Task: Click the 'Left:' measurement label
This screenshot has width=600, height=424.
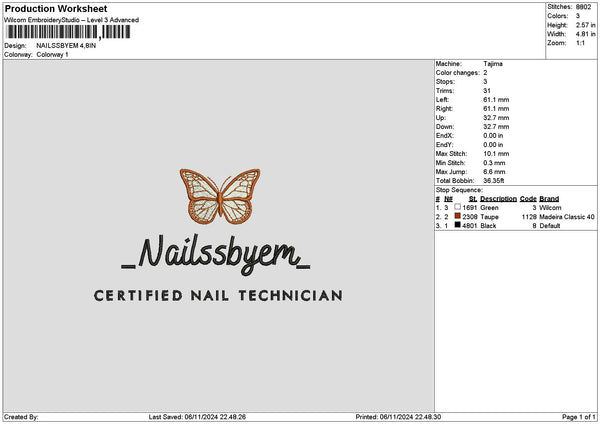Action: pos(442,99)
